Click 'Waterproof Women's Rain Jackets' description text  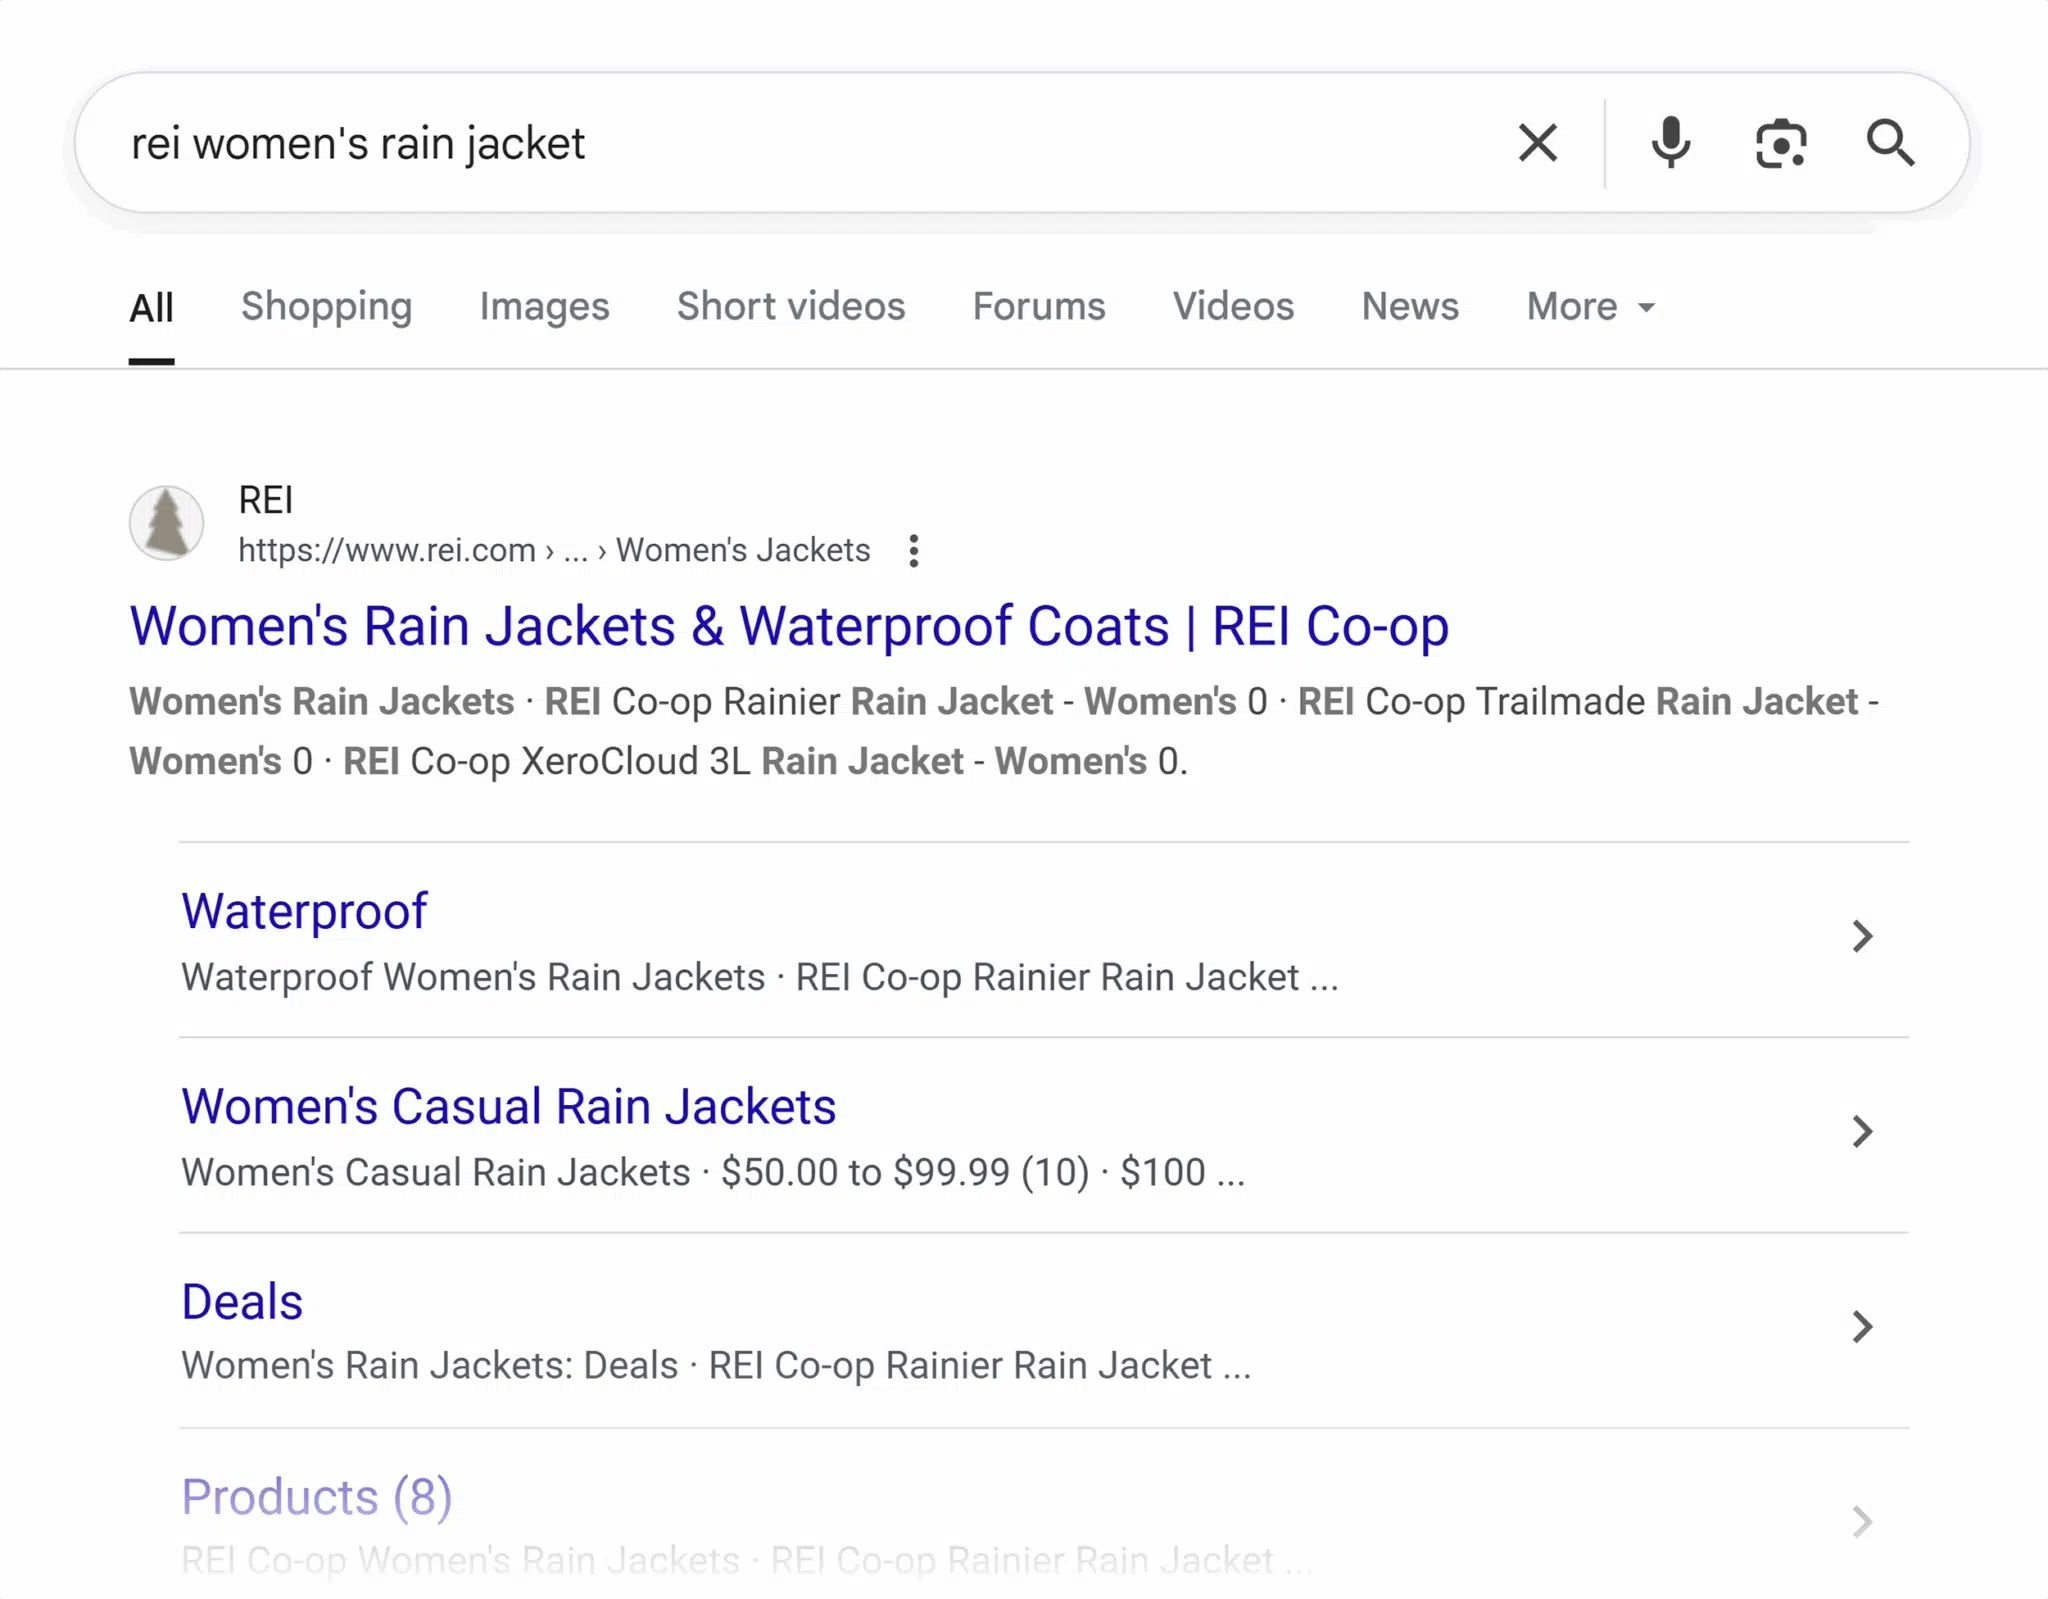pyautogui.click(x=473, y=978)
